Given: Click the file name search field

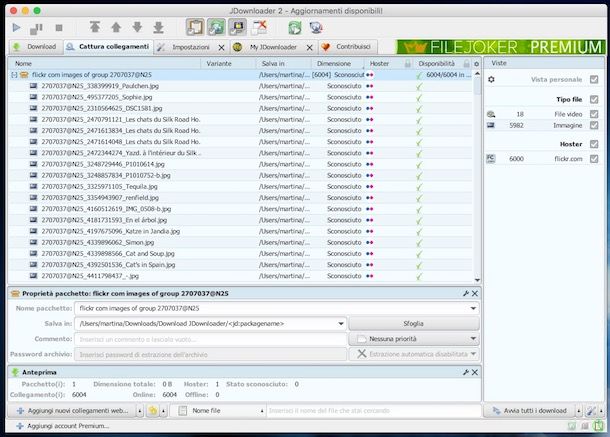Looking at the screenshot, I should pos(373,411).
